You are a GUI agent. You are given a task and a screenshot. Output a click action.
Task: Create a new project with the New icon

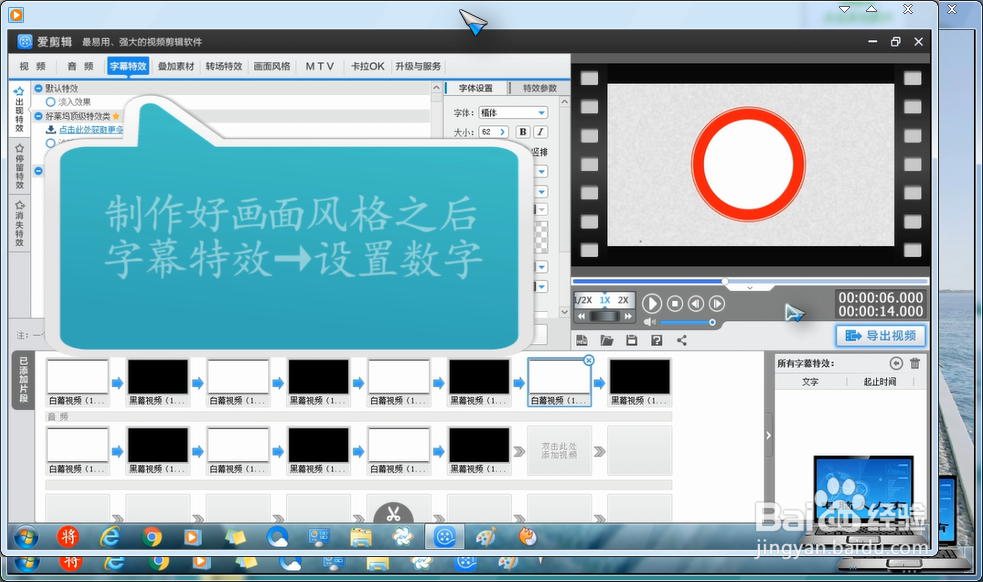click(x=582, y=341)
